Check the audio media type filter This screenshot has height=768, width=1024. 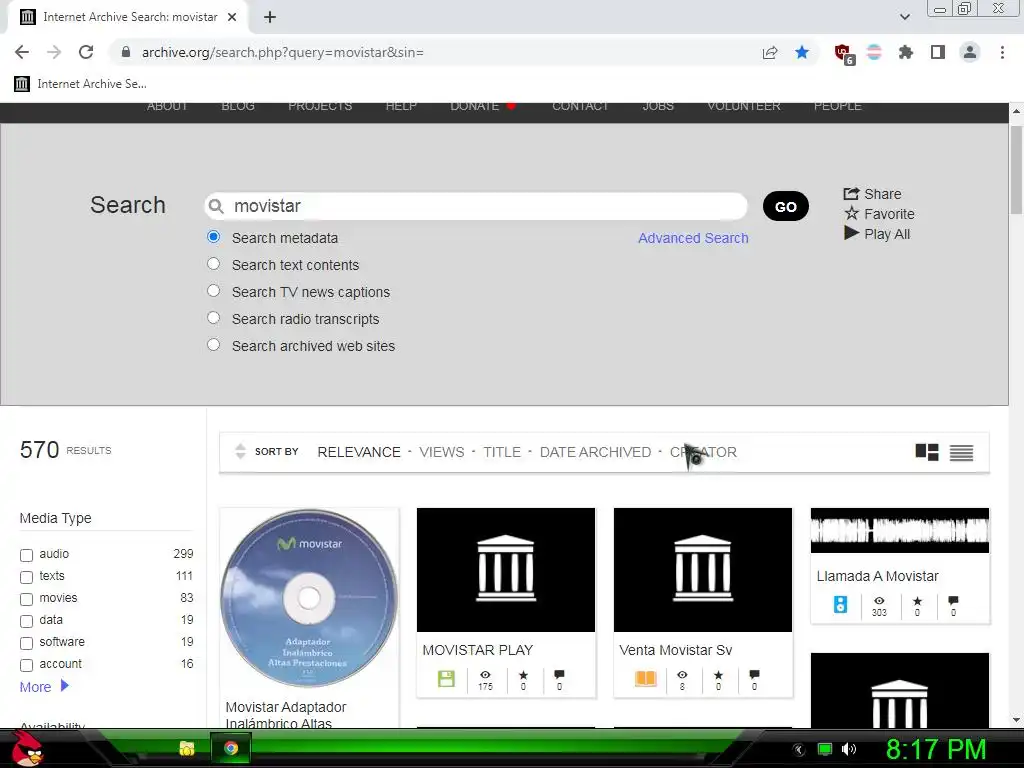coord(26,555)
